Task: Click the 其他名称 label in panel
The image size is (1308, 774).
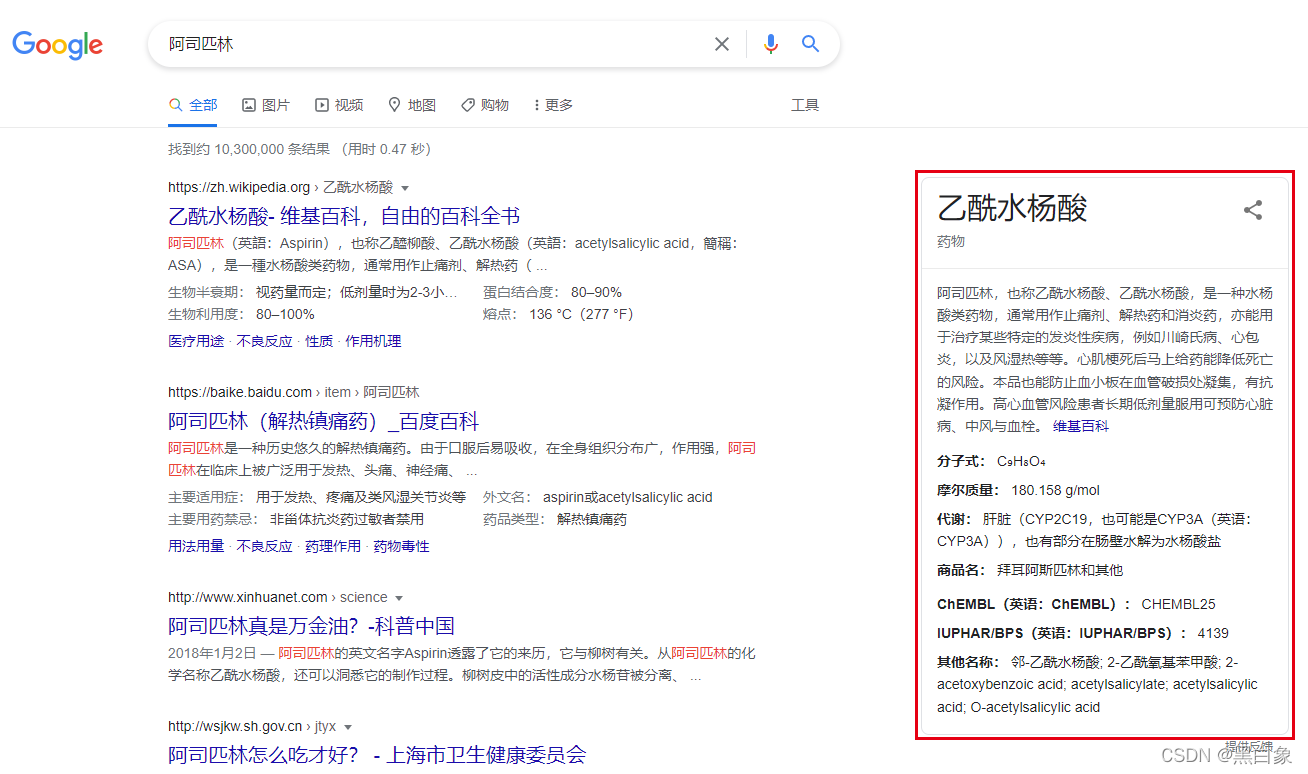Action: pos(969,662)
